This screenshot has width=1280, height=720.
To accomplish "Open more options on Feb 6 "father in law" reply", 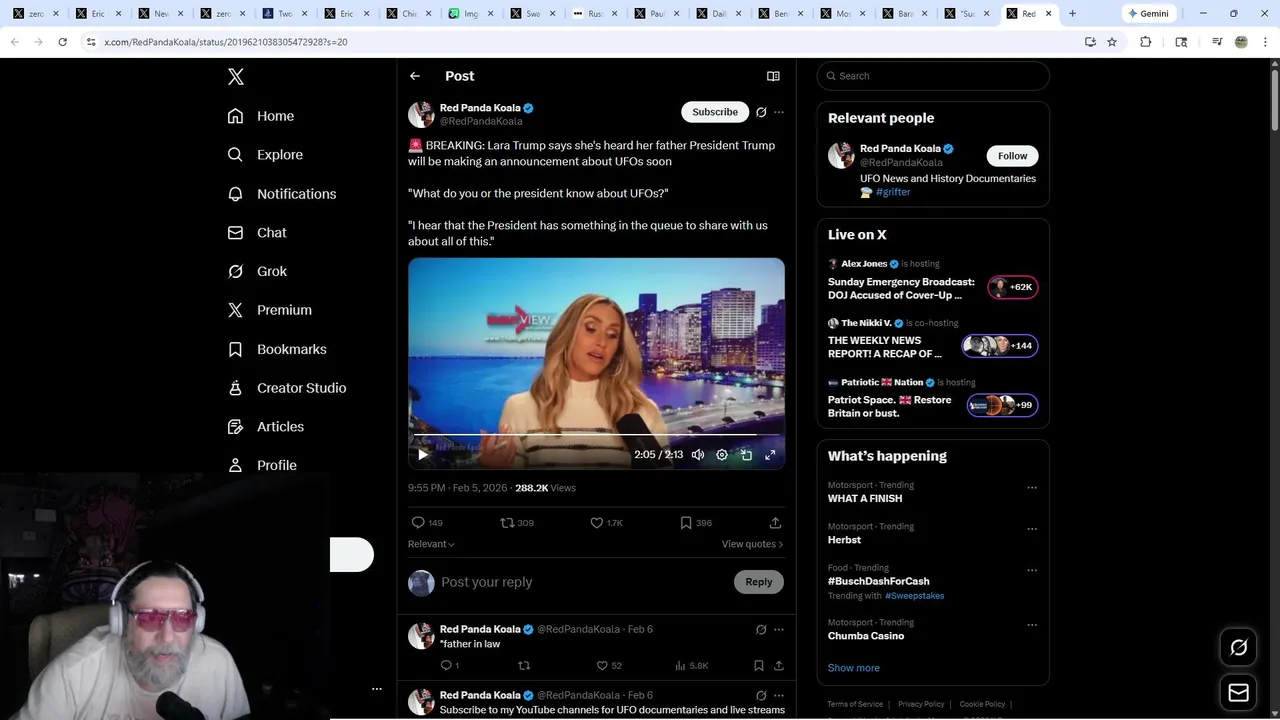I will tap(779, 630).
